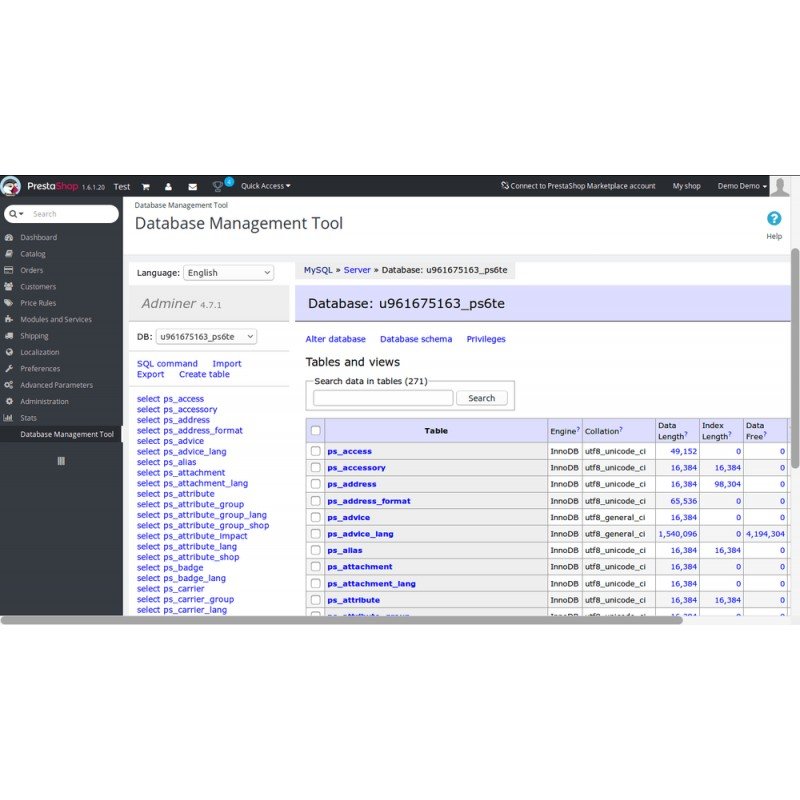Screen dimensions: 800x800
Task: Open the Language English dropdown
Action: [229, 273]
